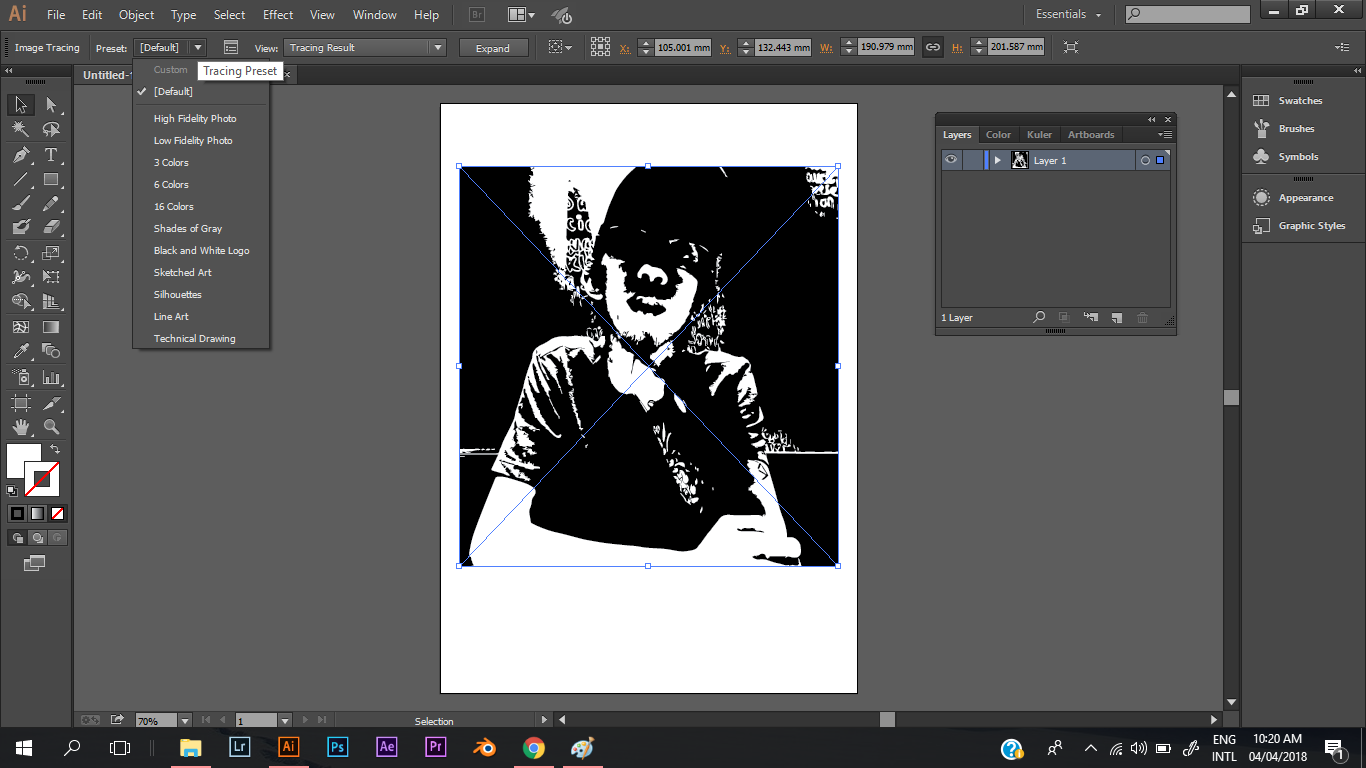Open the Layers panel options menu
This screenshot has width=1366, height=768.
(x=1165, y=134)
